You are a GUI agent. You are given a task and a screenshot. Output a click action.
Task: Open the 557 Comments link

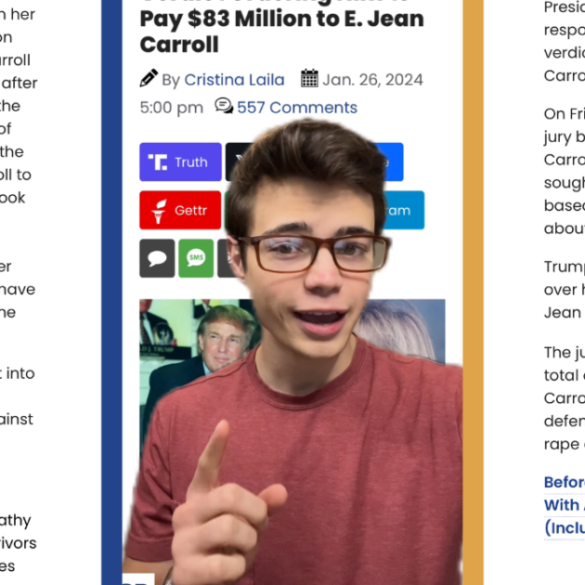pyautogui.click(x=297, y=107)
